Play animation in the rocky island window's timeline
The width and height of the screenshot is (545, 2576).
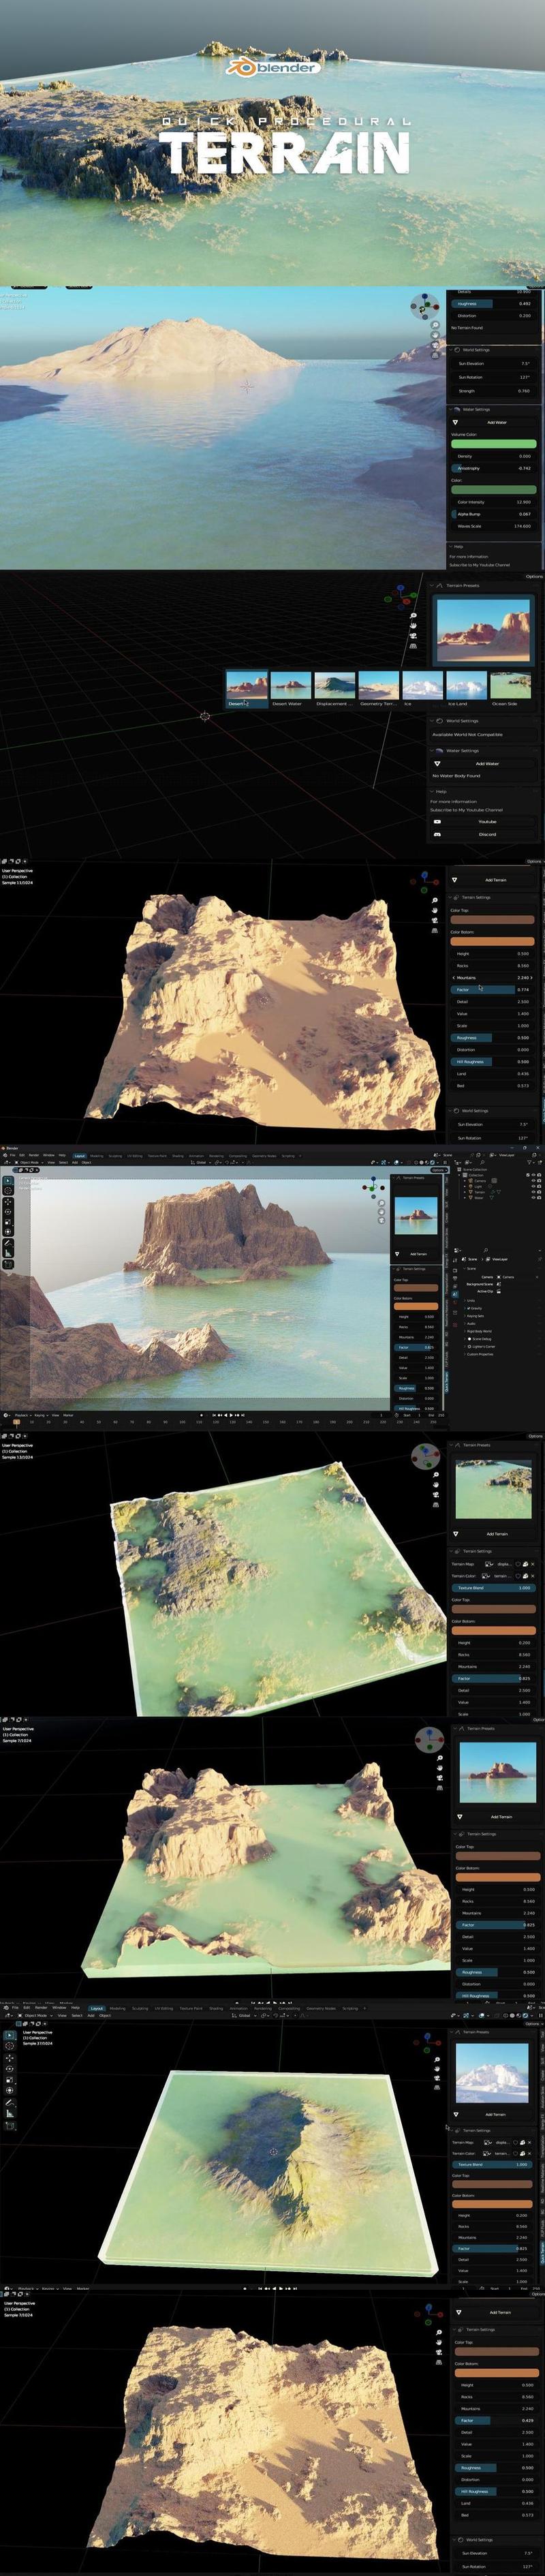point(230,1415)
